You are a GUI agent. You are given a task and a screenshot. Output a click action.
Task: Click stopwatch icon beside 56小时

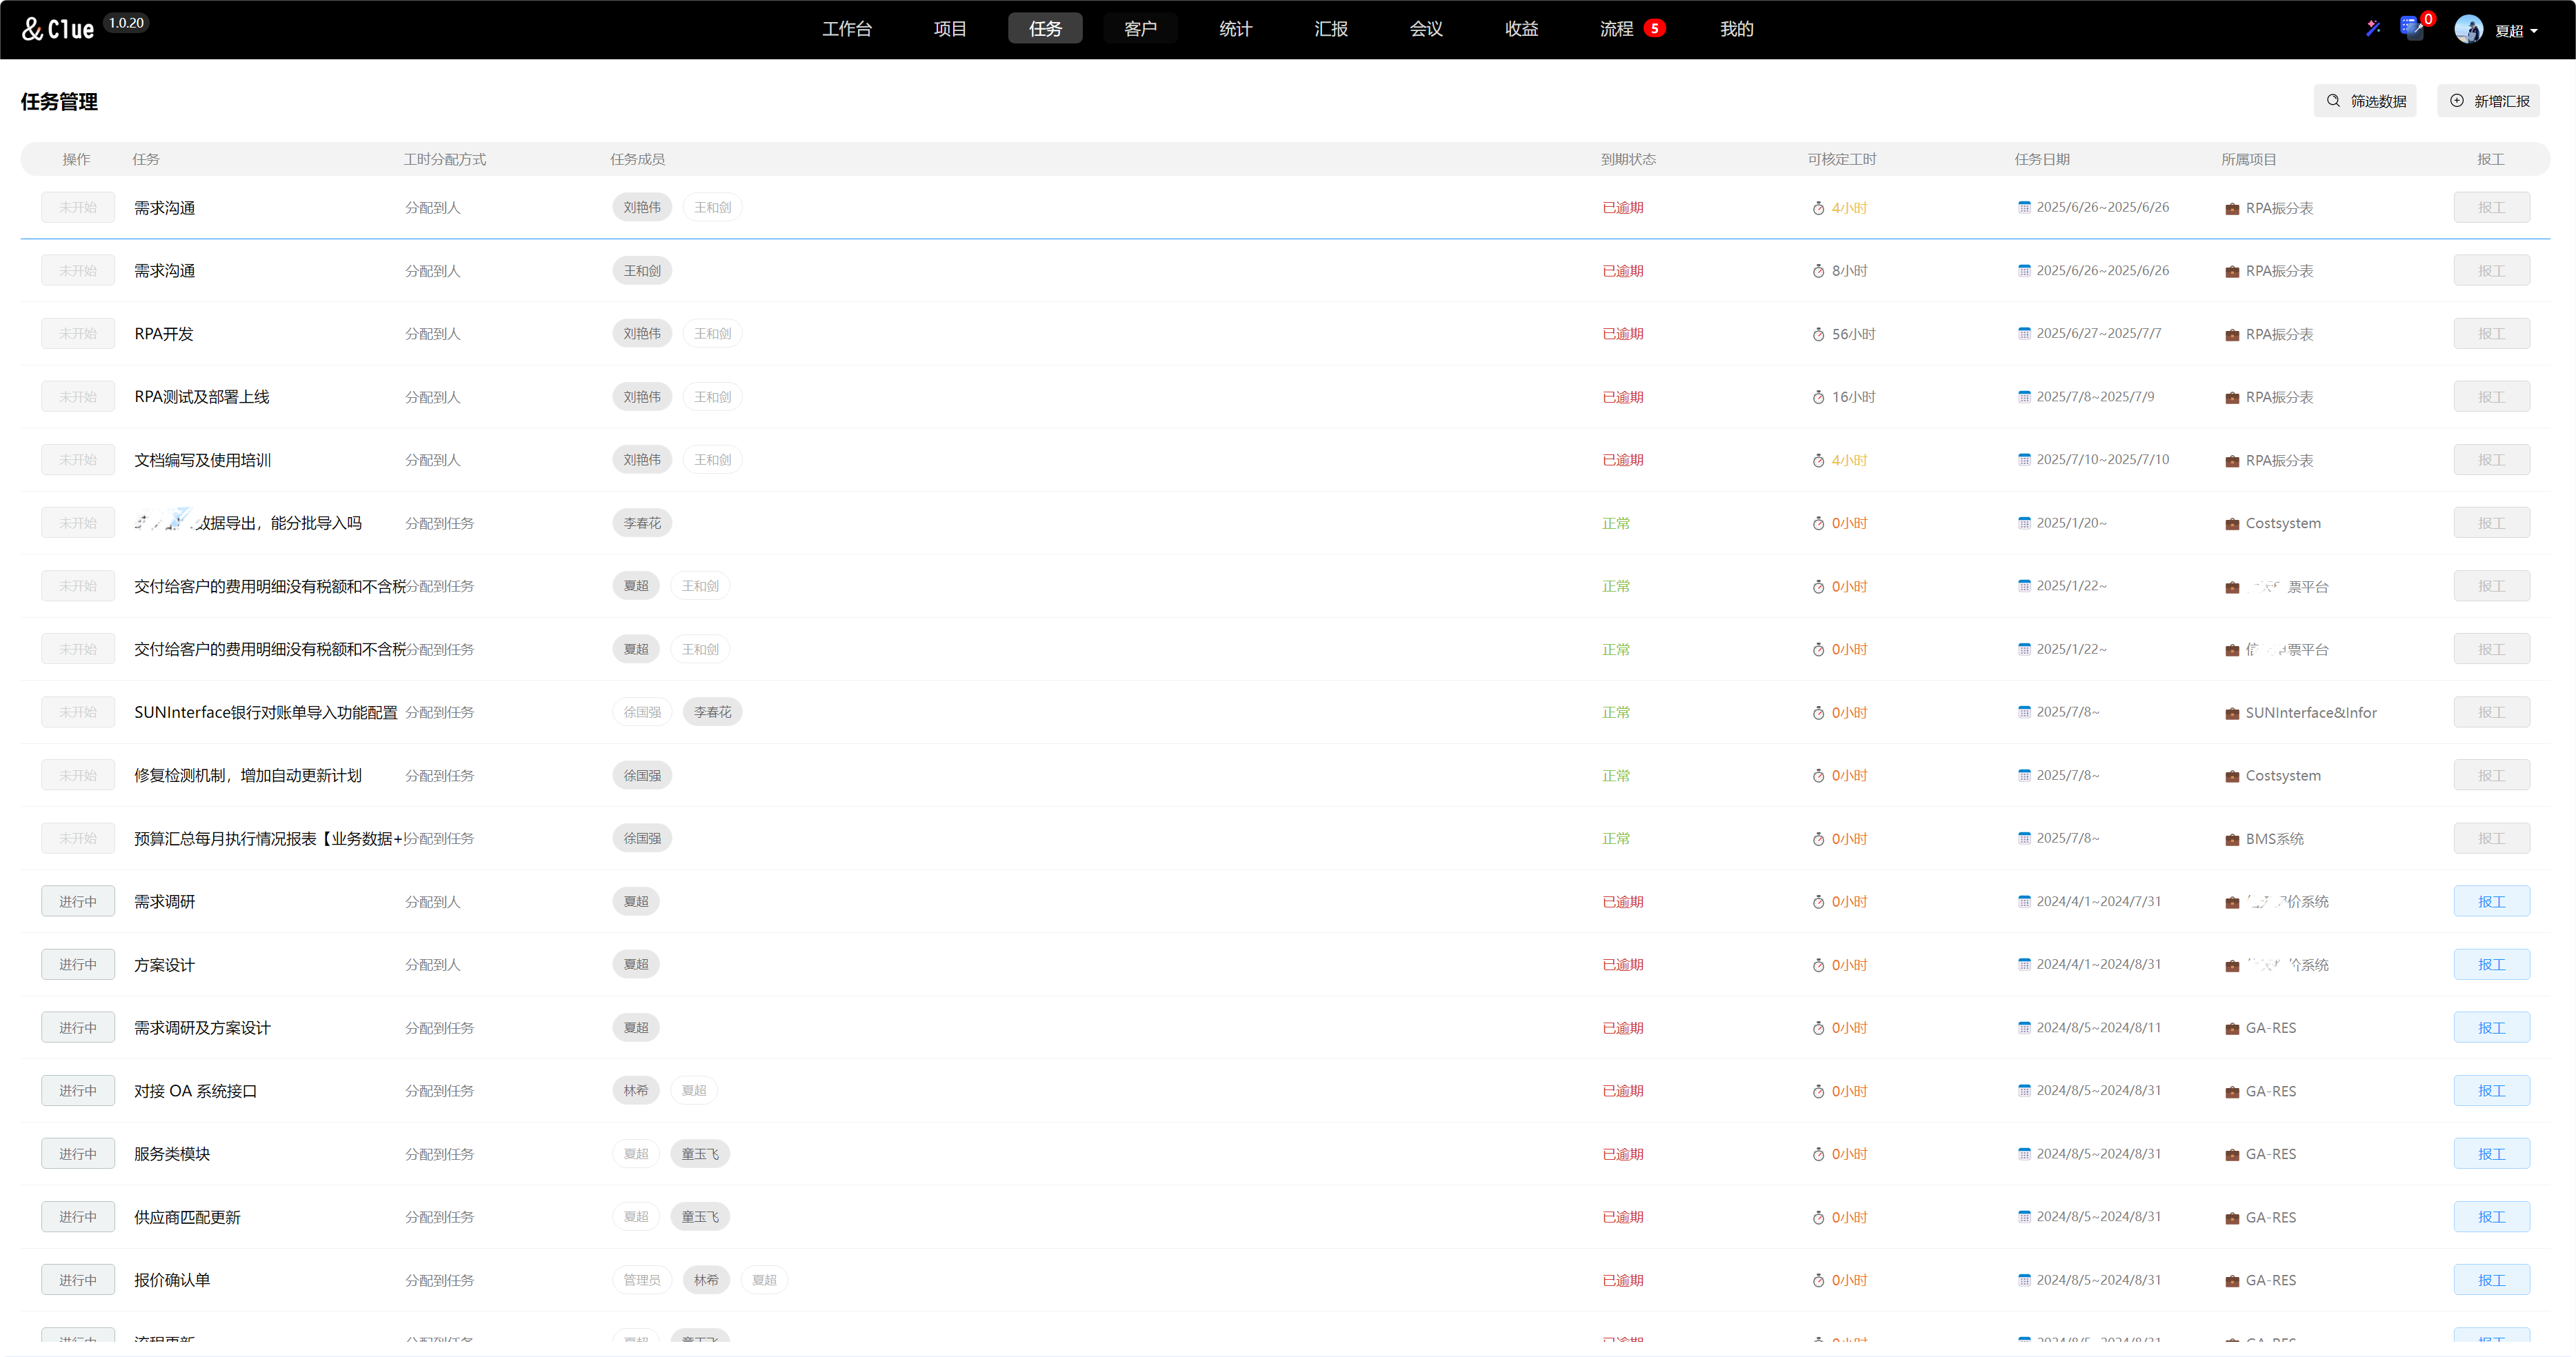pyautogui.click(x=1818, y=334)
